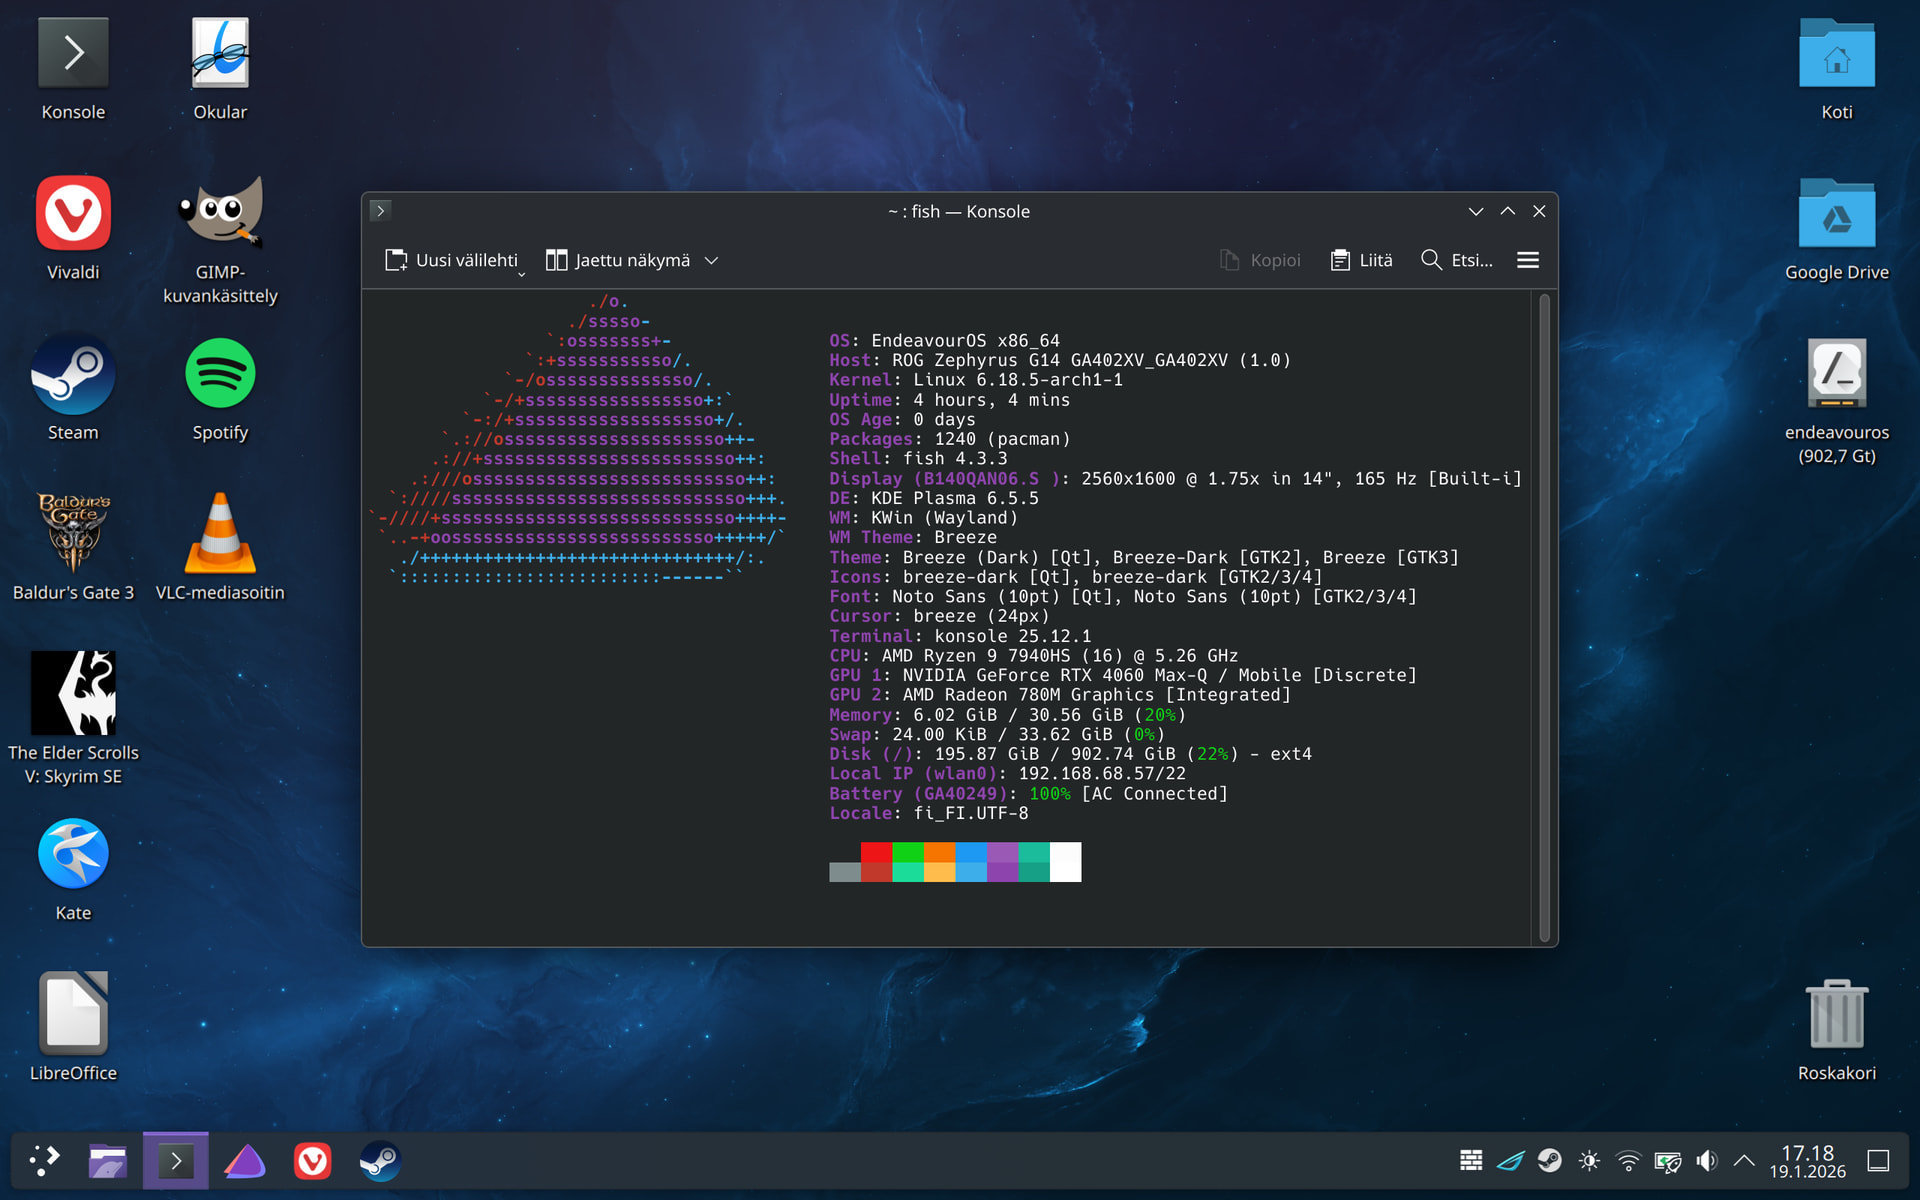The height and width of the screenshot is (1200, 1920).
Task: Select the VLC-mediasoitin desktop icon
Action: [220, 534]
